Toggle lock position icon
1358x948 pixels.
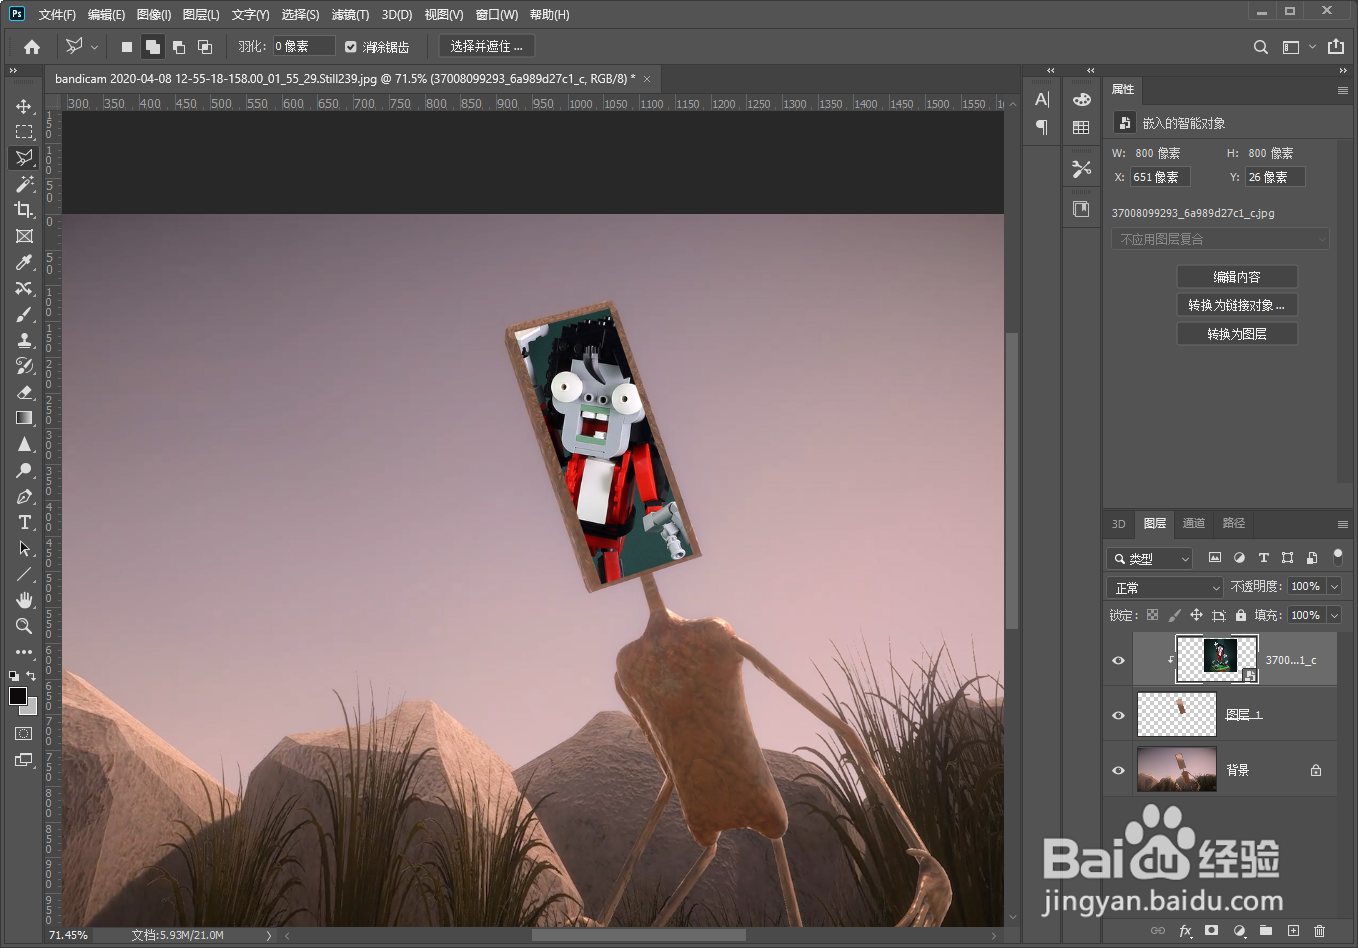pos(1196,615)
